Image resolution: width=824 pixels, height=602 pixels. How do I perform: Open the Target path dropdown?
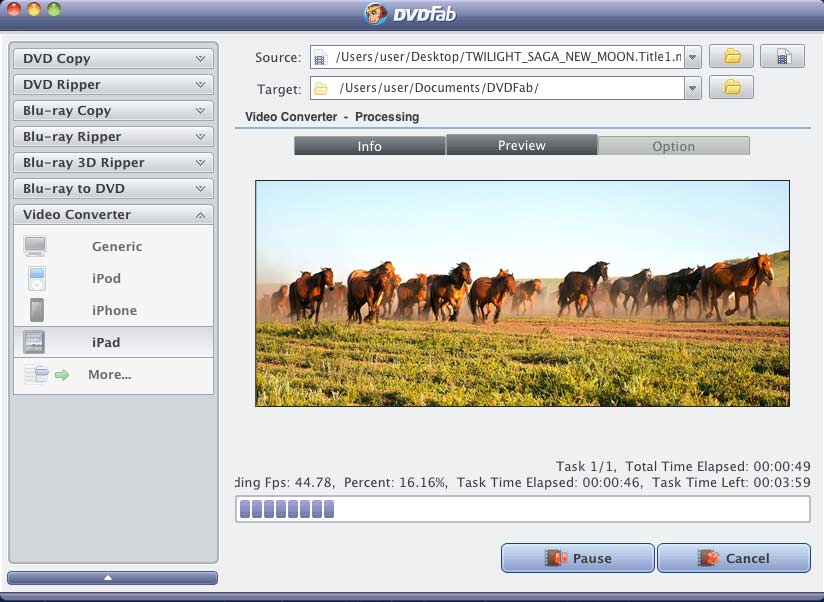click(x=693, y=88)
